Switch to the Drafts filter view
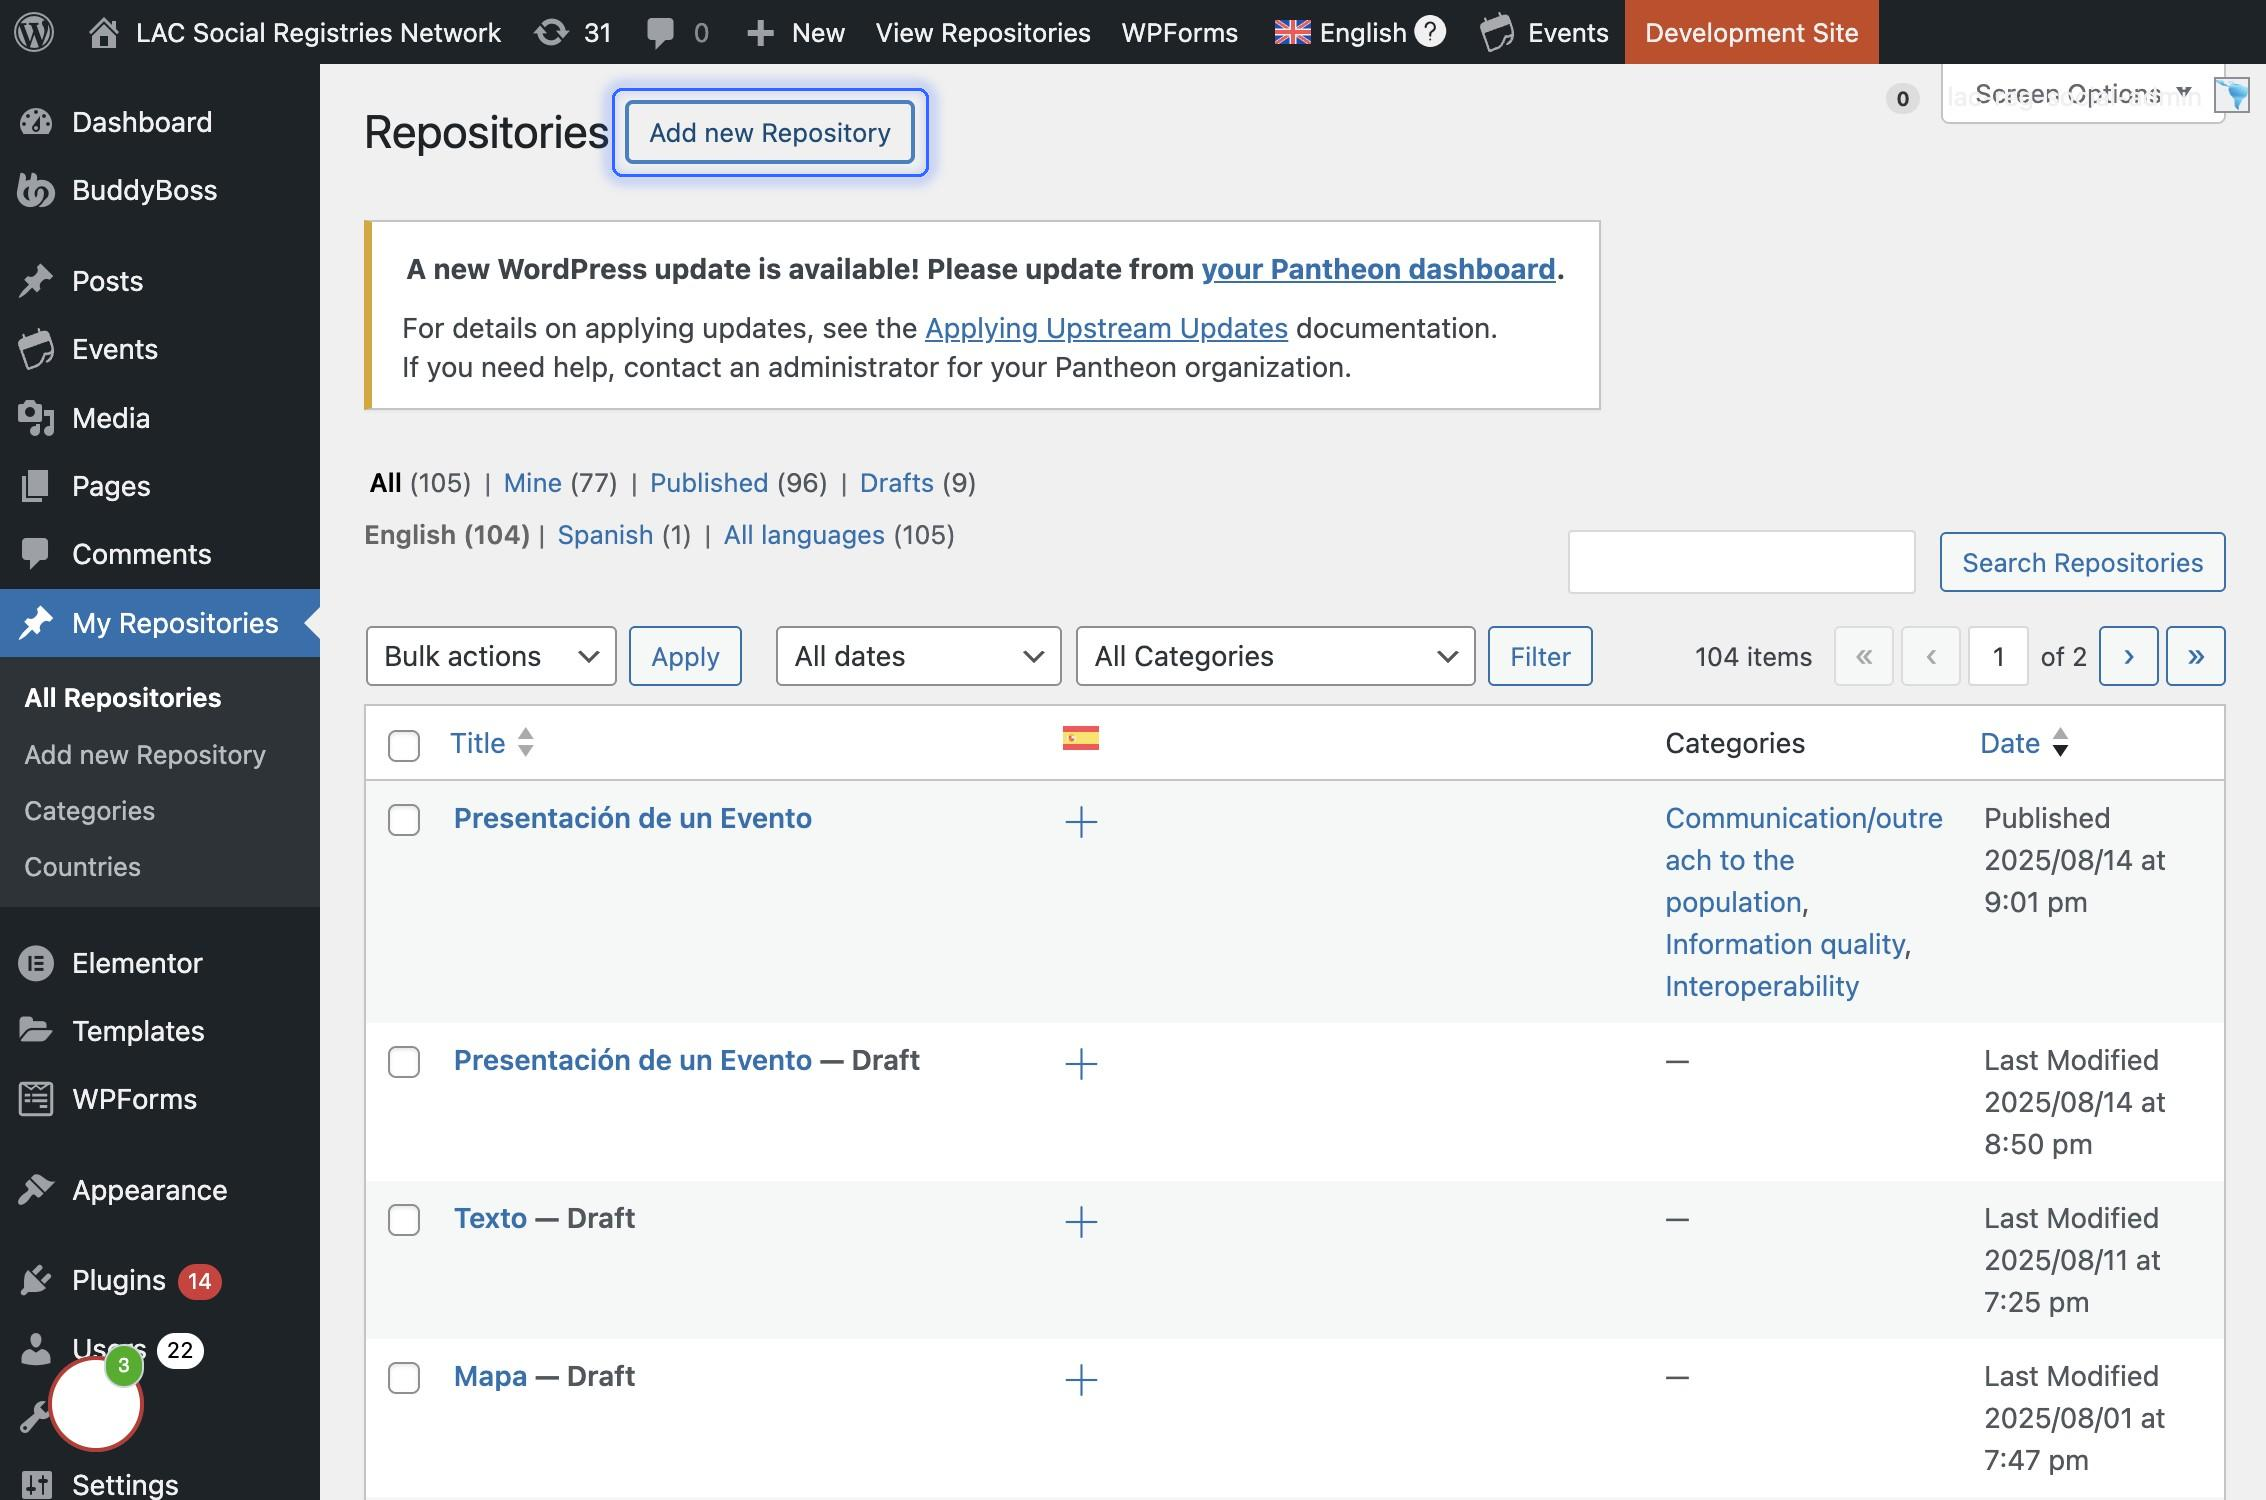The height and width of the screenshot is (1500, 2266). (x=896, y=483)
